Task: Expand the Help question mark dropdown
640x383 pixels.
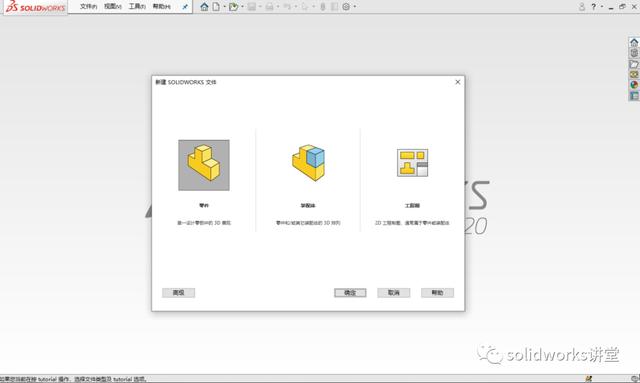Action: pos(602,7)
